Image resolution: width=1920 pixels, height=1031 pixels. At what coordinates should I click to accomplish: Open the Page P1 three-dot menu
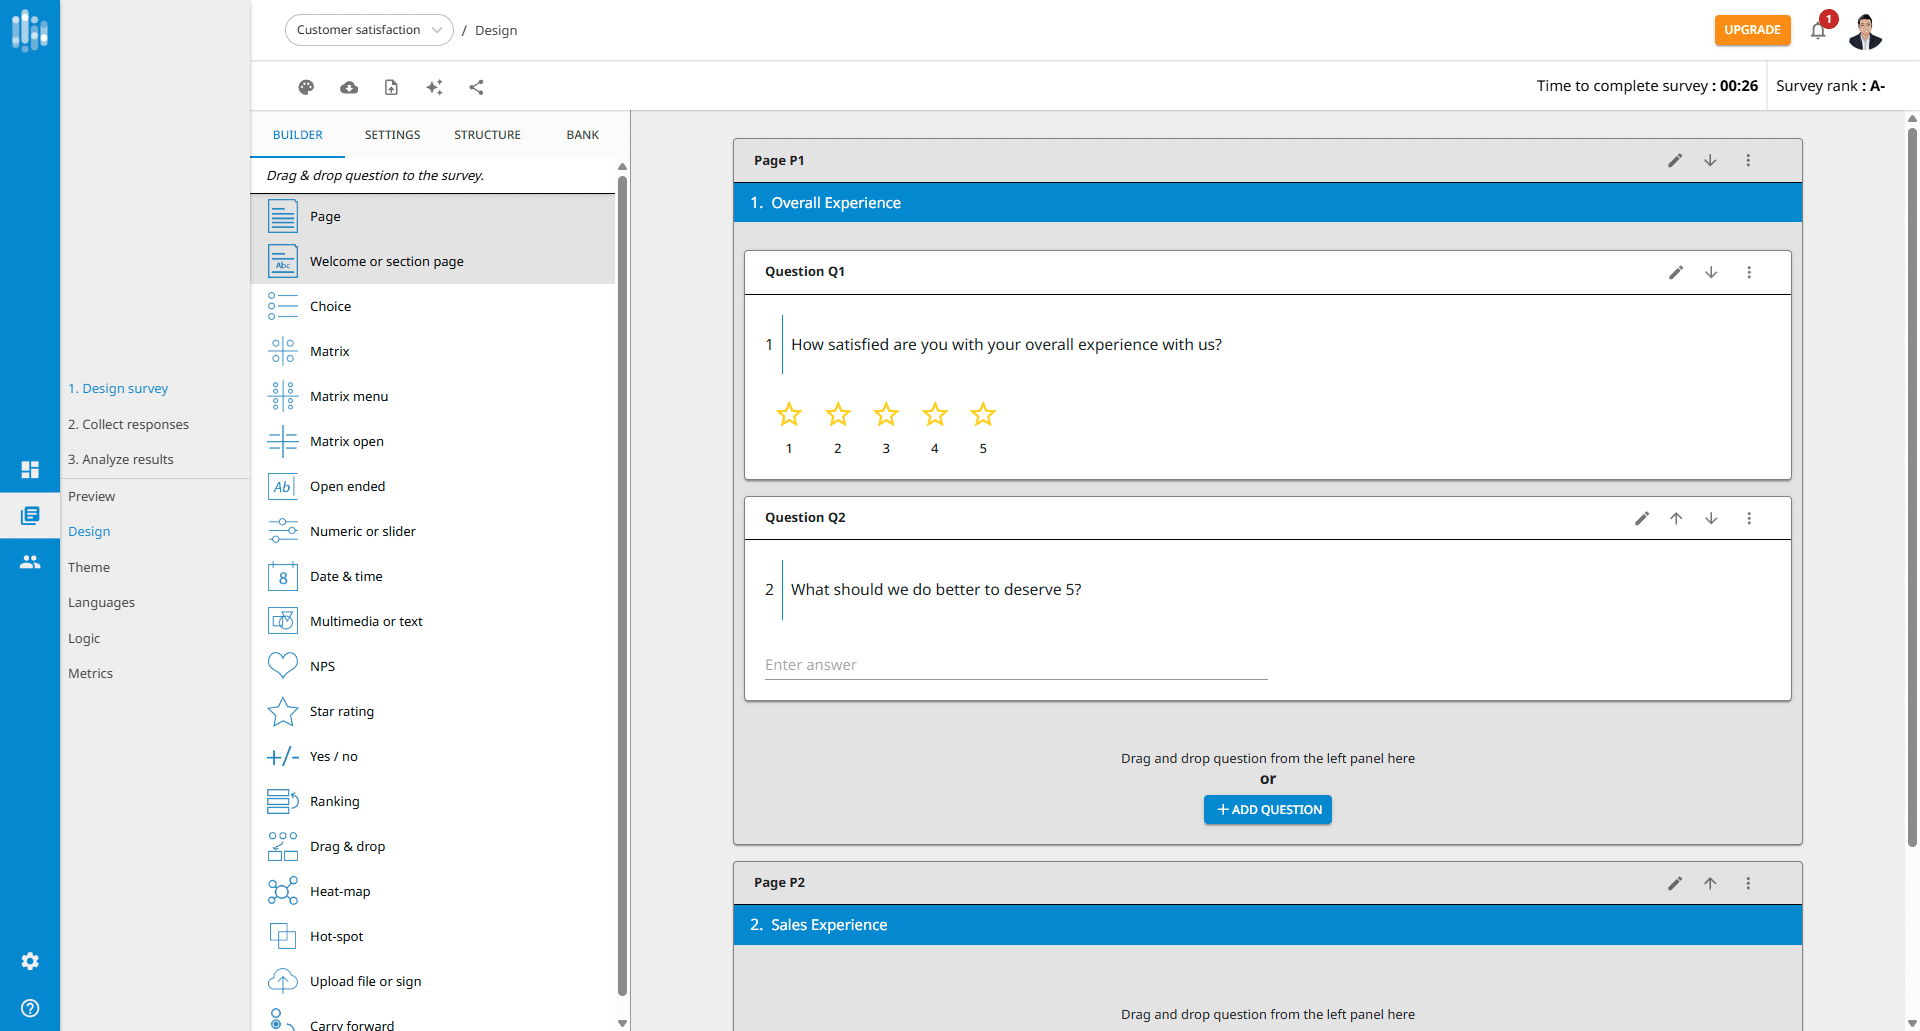1748,160
